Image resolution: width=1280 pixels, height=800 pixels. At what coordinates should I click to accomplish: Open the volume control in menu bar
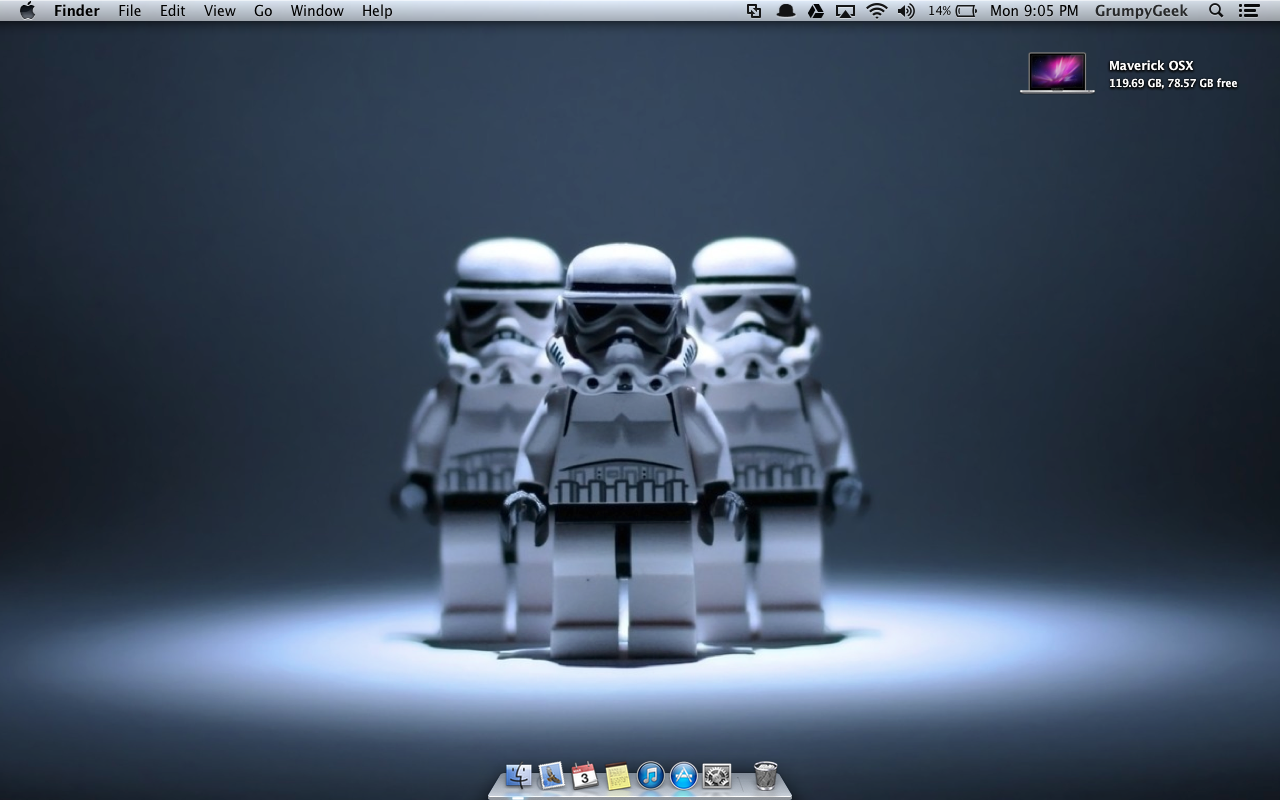[906, 11]
